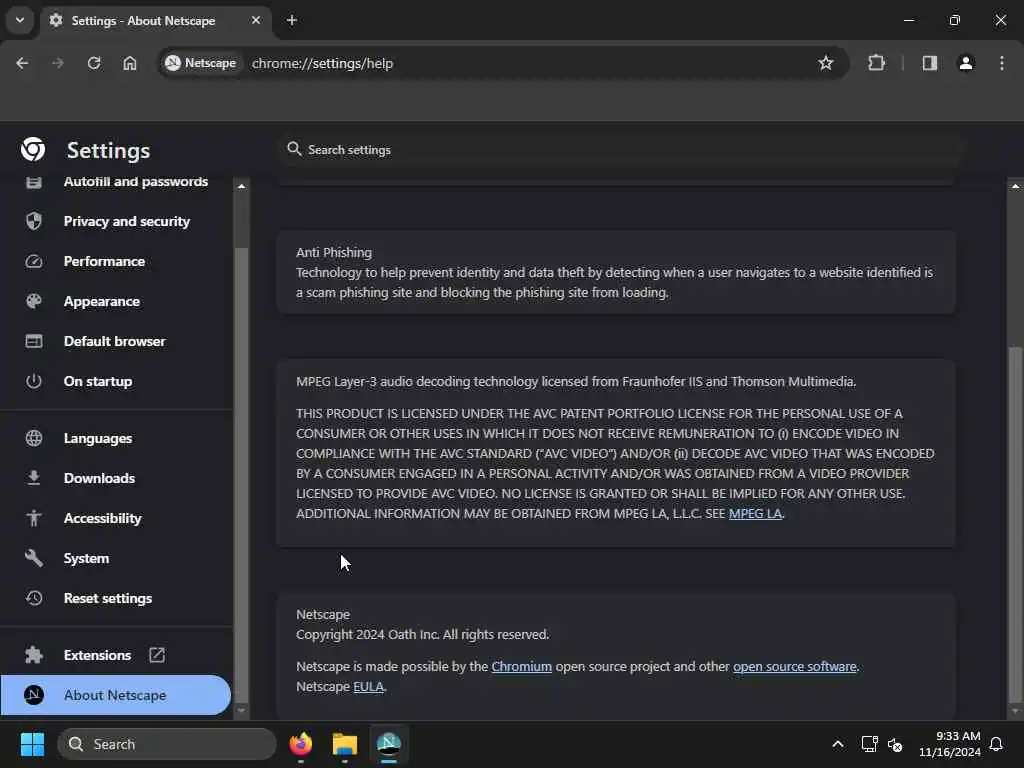
Task: Open the home page via house icon
Action: coord(130,63)
